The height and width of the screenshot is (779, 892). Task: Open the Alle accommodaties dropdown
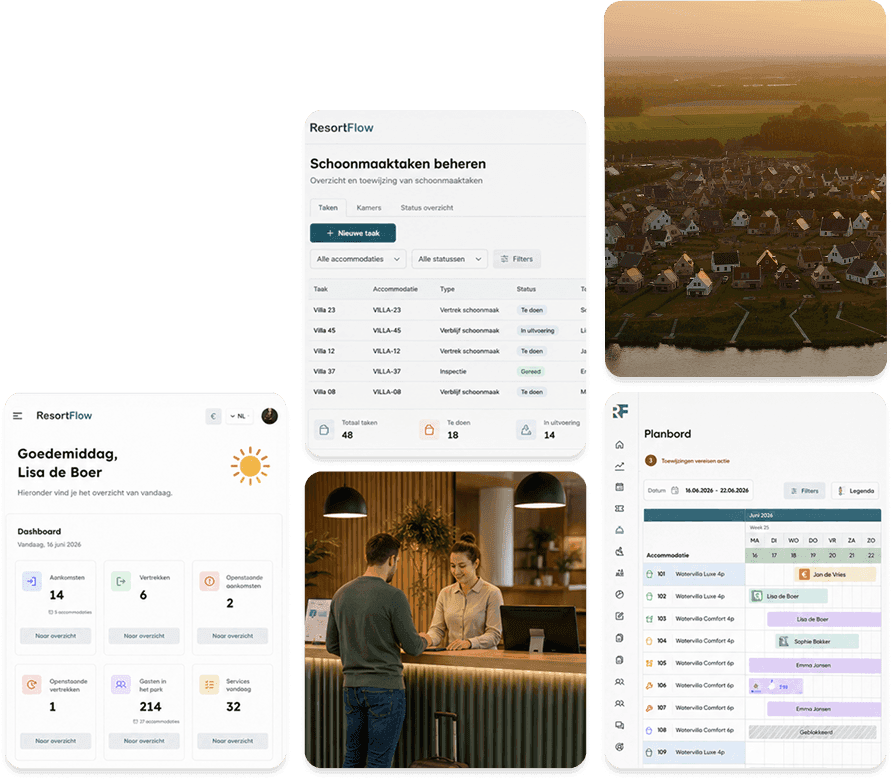(358, 259)
